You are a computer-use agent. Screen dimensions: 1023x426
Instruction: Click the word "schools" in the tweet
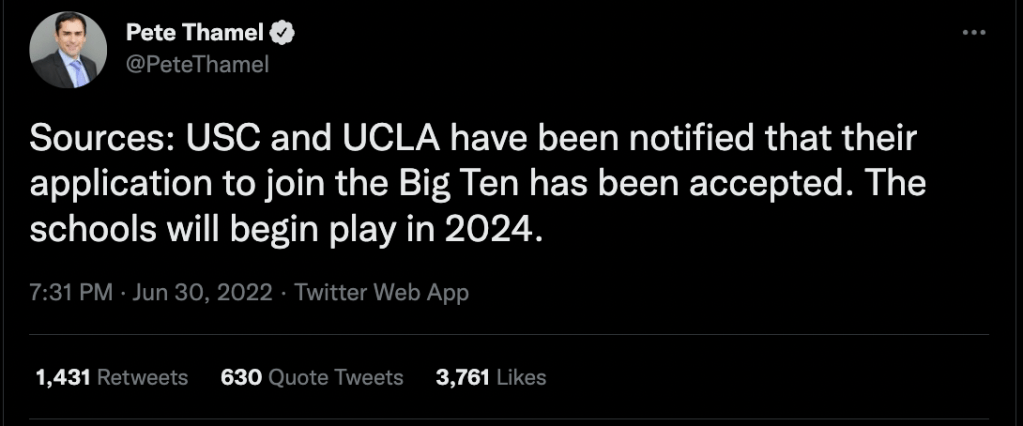[94, 231]
